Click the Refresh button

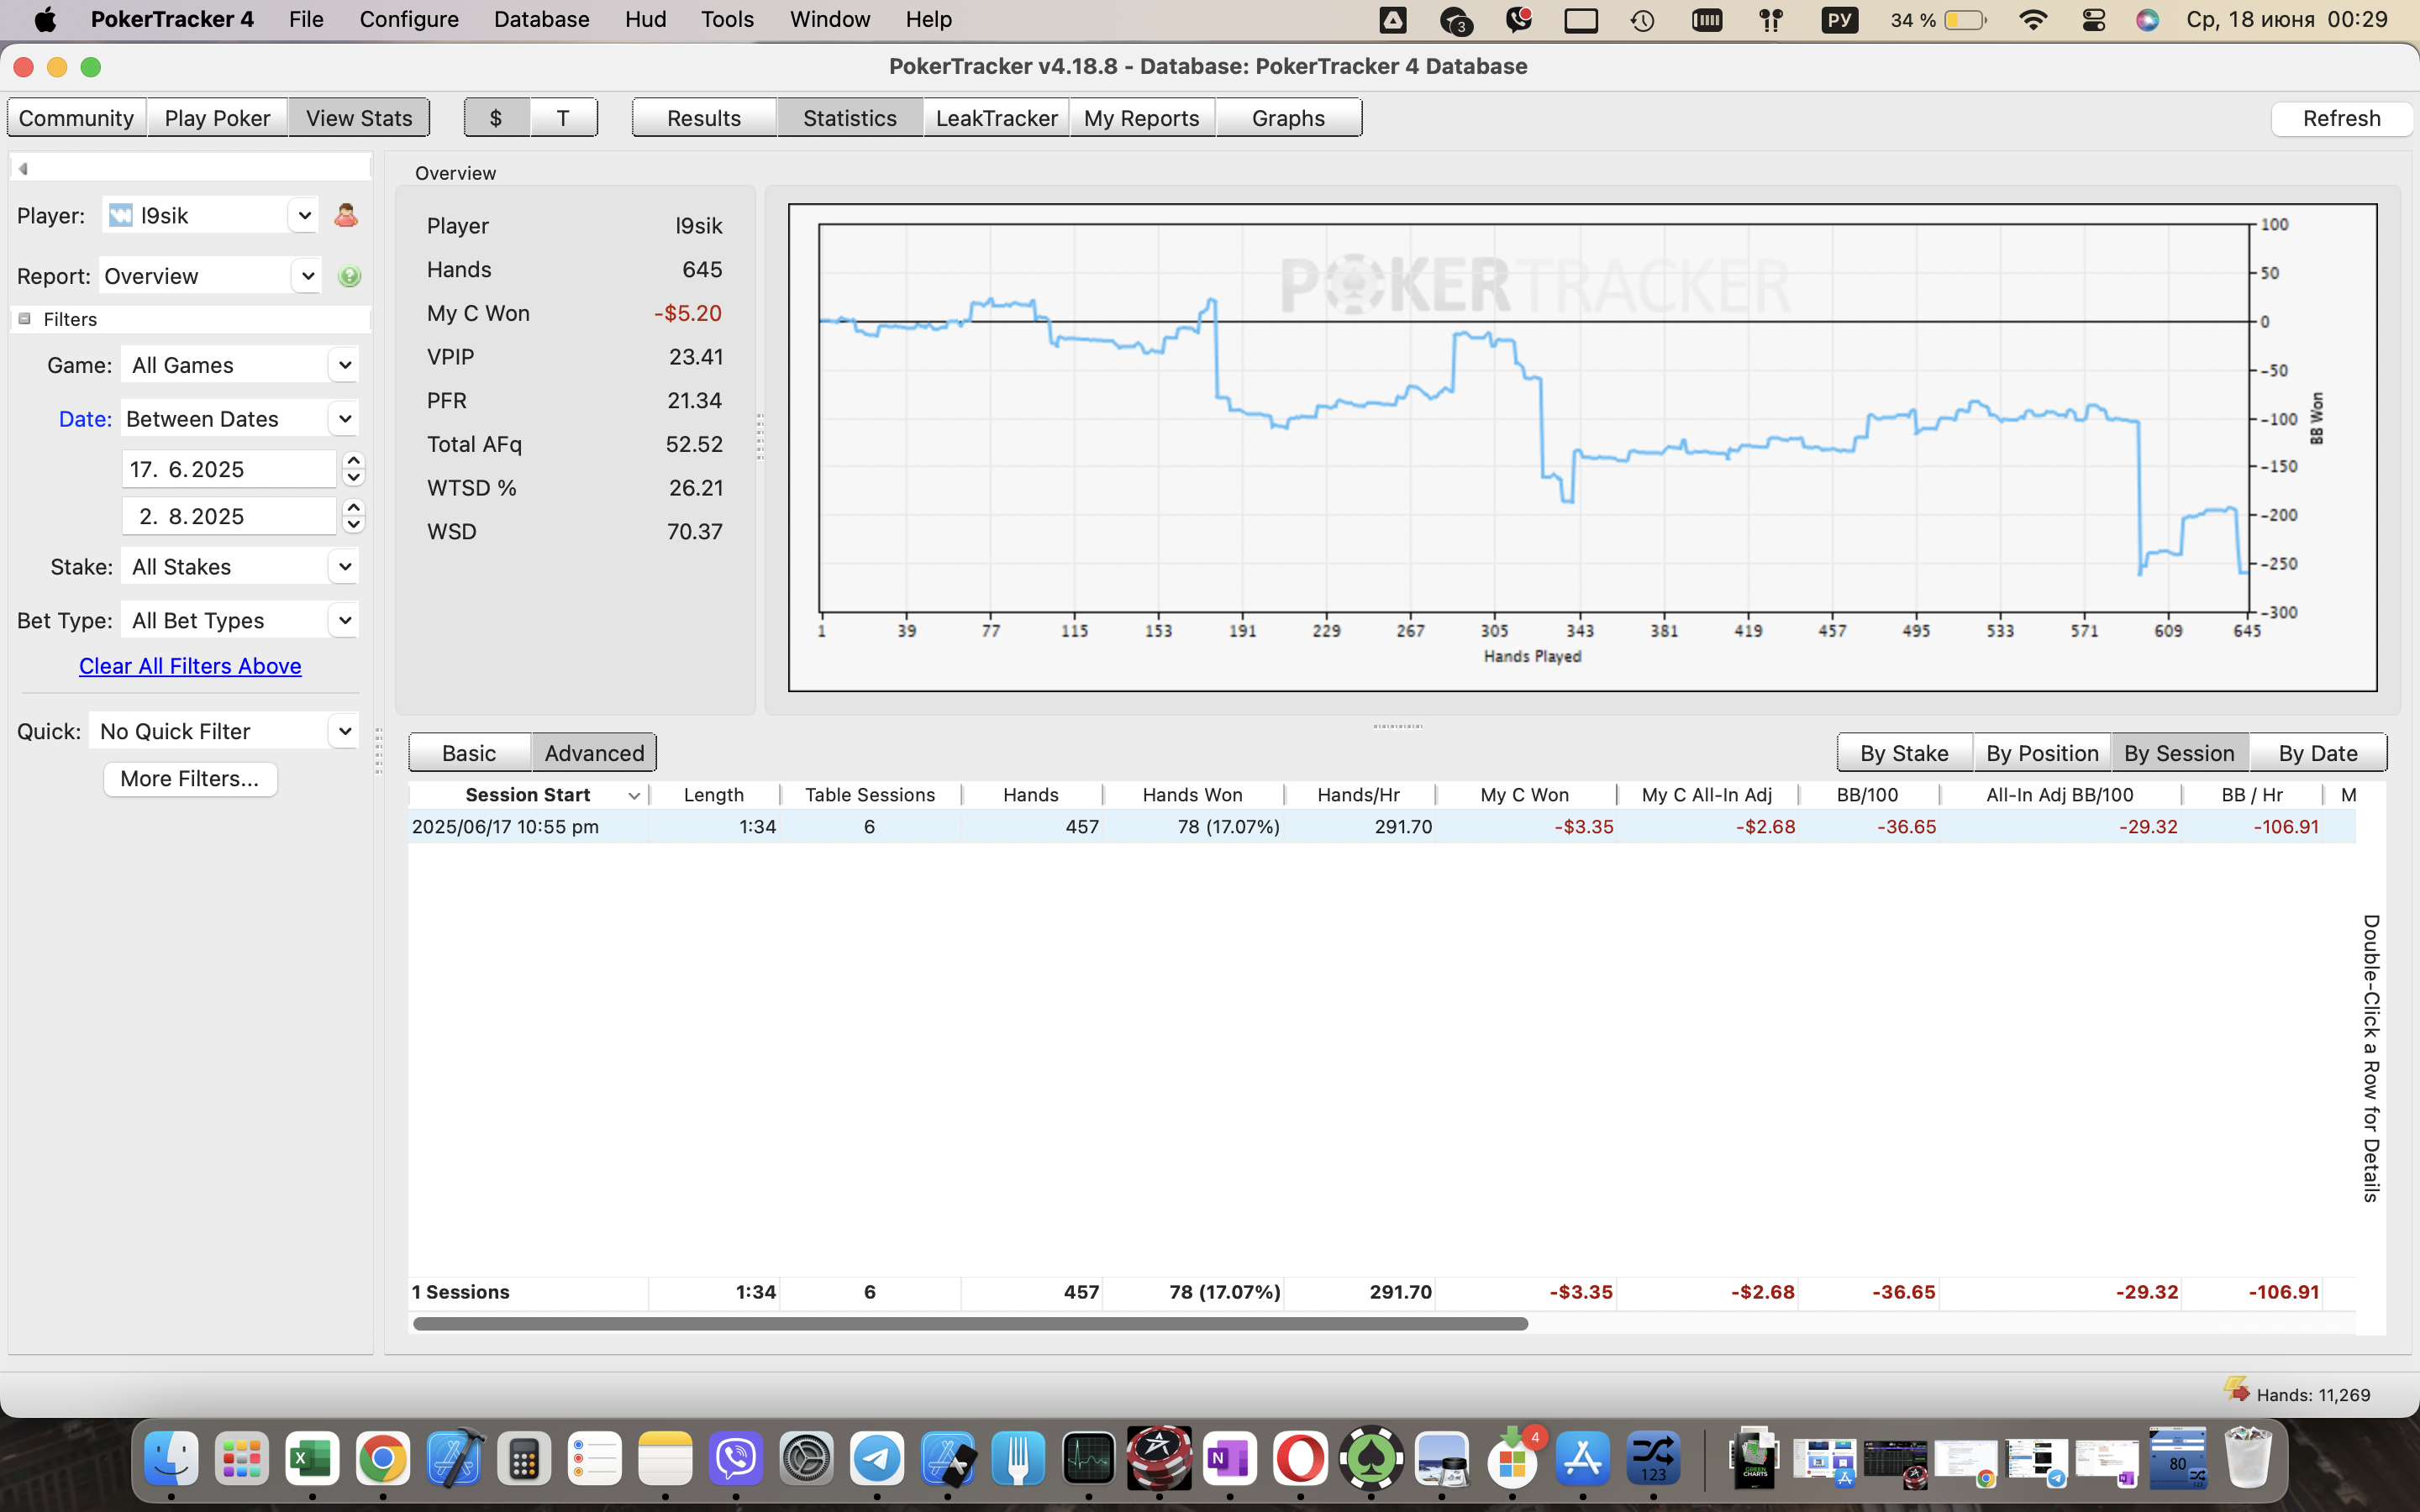click(x=2341, y=118)
